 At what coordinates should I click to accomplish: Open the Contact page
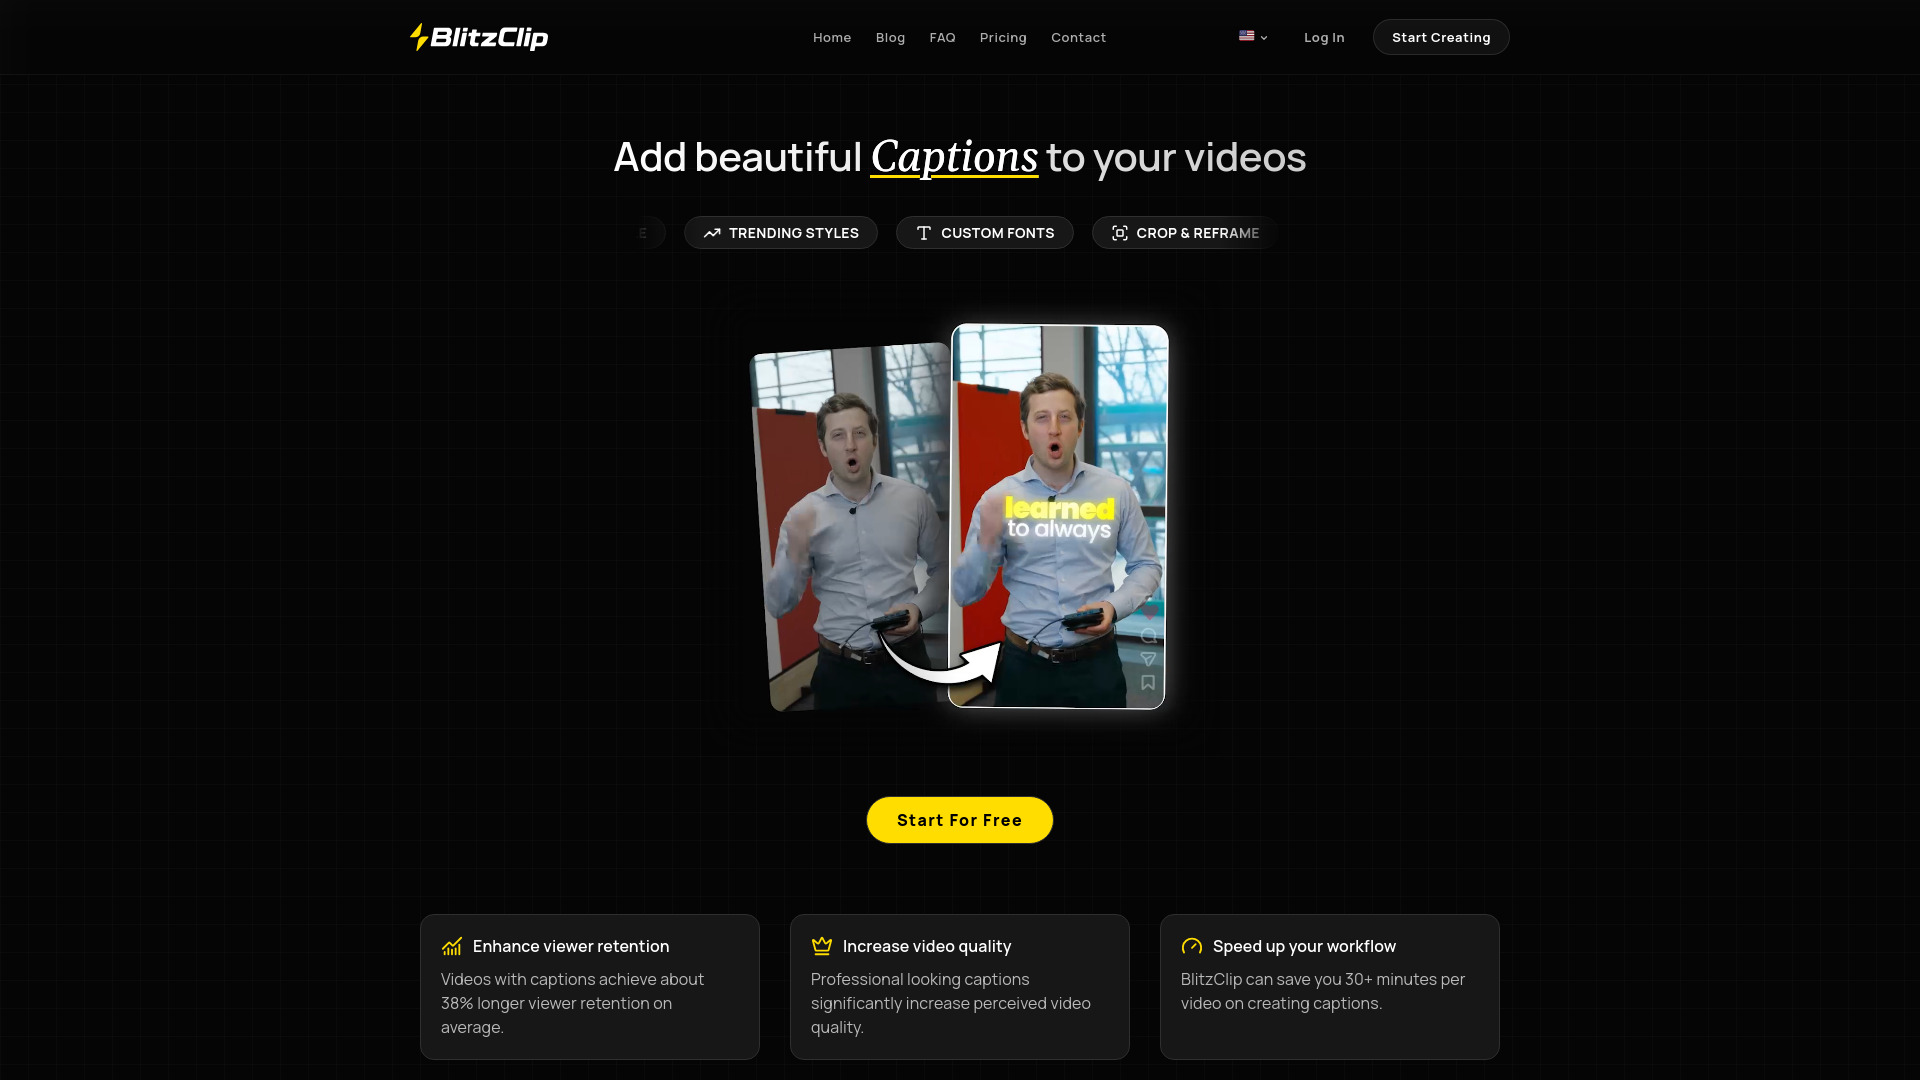pyautogui.click(x=1078, y=37)
